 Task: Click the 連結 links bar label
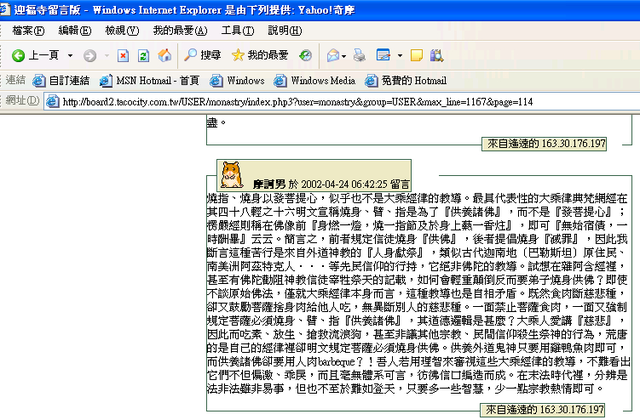click(16, 80)
